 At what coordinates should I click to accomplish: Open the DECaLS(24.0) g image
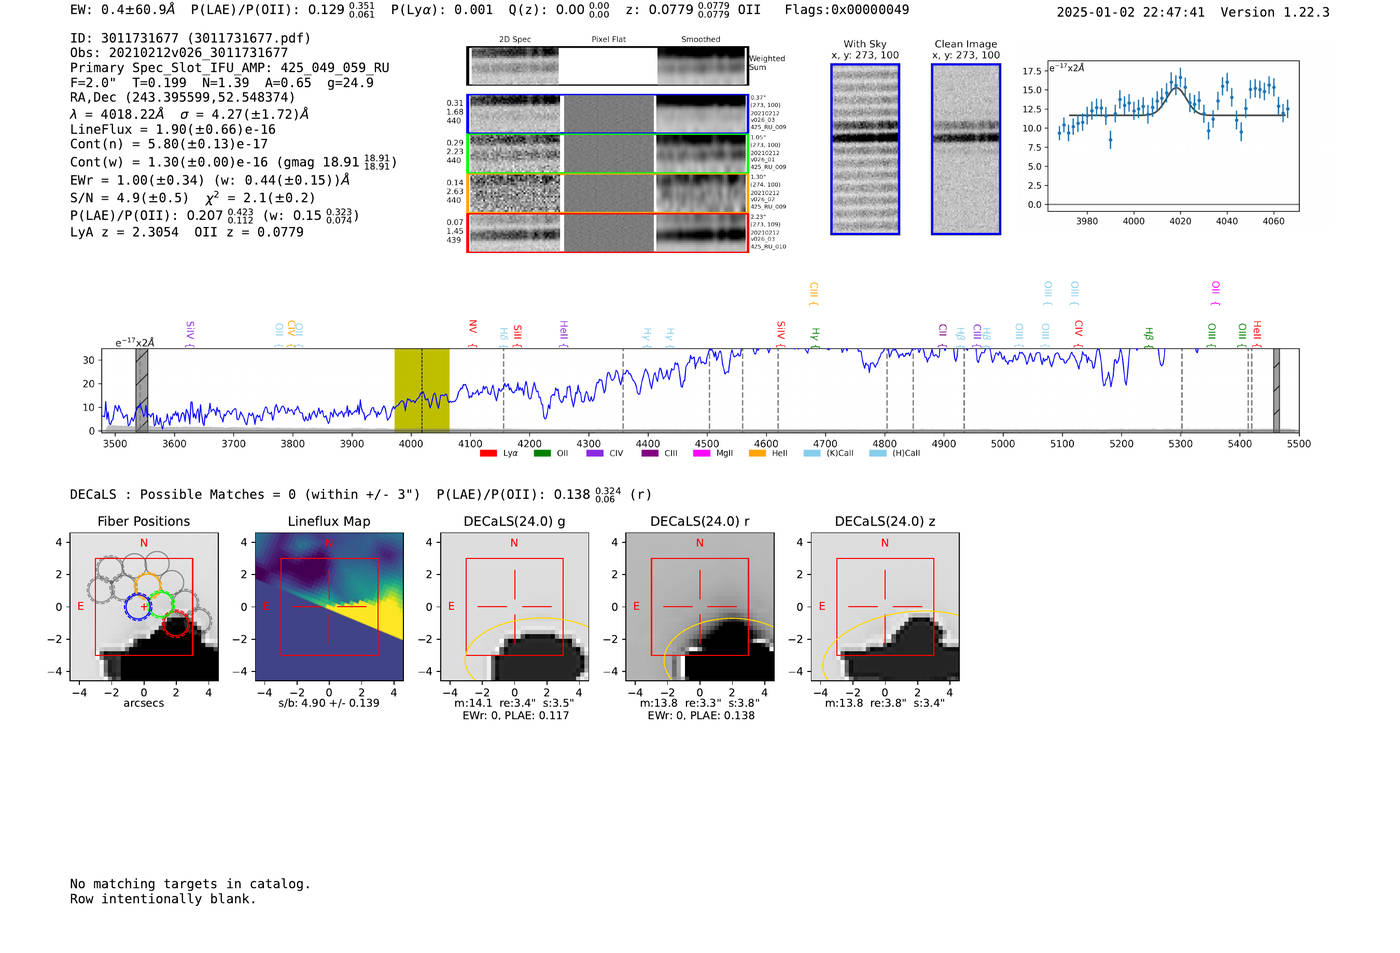point(514,607)
